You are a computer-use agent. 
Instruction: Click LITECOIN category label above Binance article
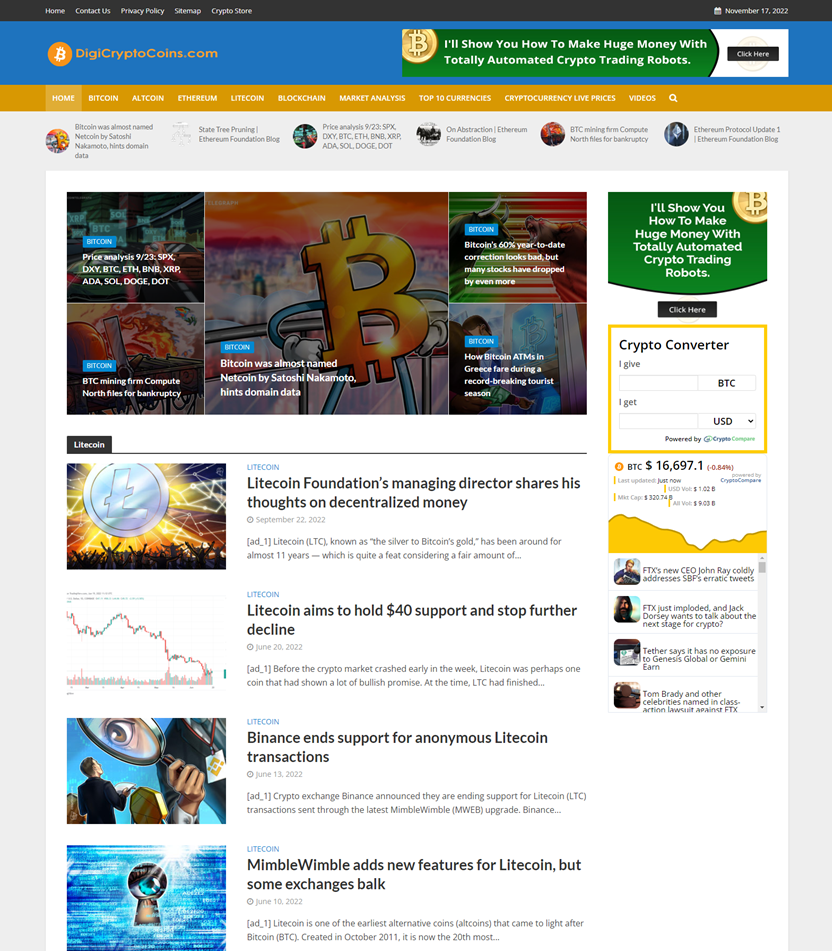coord(263,722)
